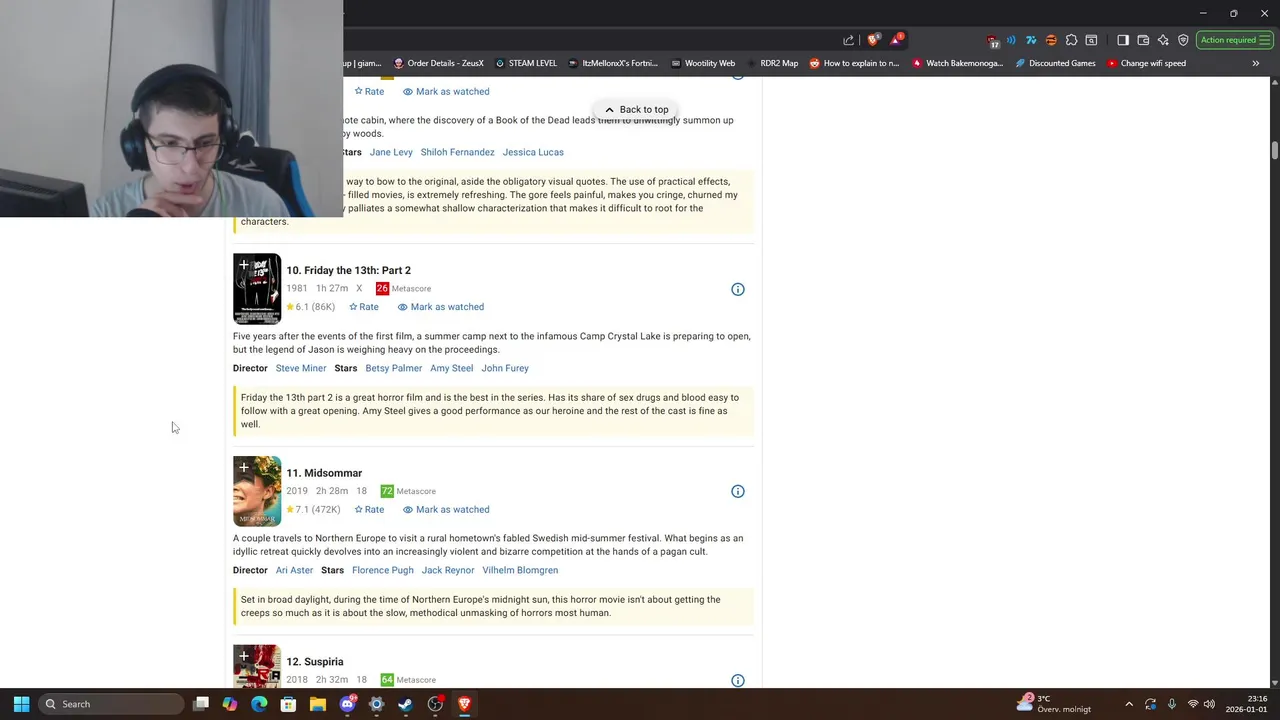Screen dimensions: 1280x720
Task: Click the blue sound-wave extension icon
Action: pyautogui.click(x=1011, y=40)
